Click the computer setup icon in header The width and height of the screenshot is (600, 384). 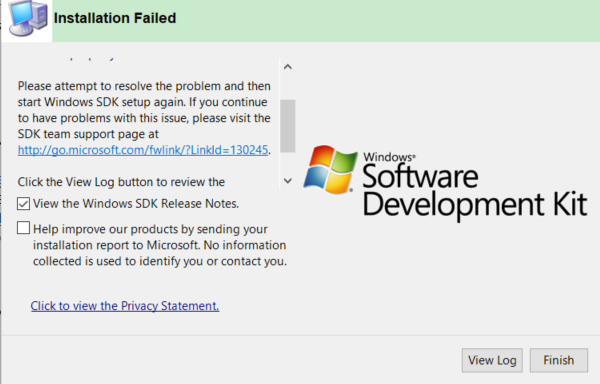coord(28,19)
